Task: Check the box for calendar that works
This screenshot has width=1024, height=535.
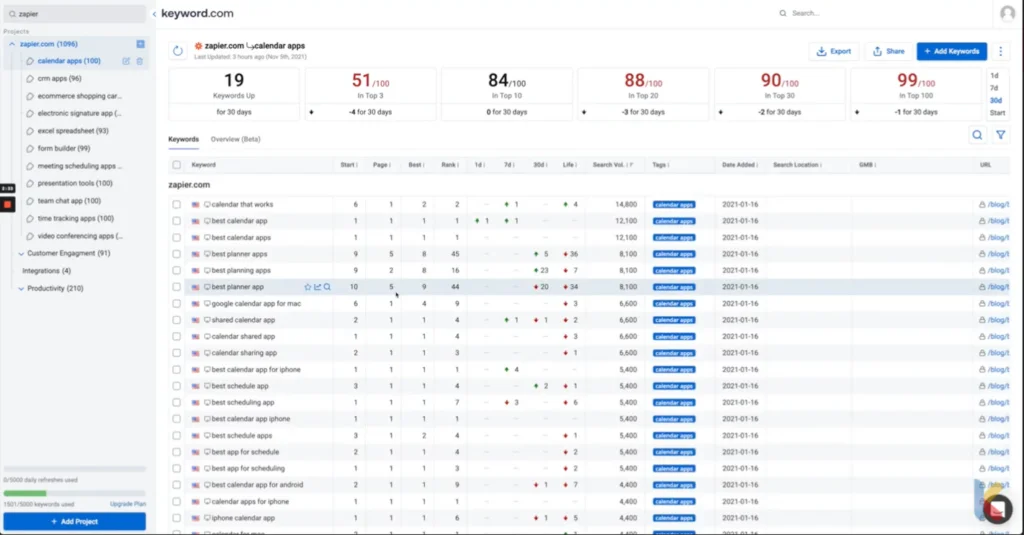Action: tap(176, 204)
